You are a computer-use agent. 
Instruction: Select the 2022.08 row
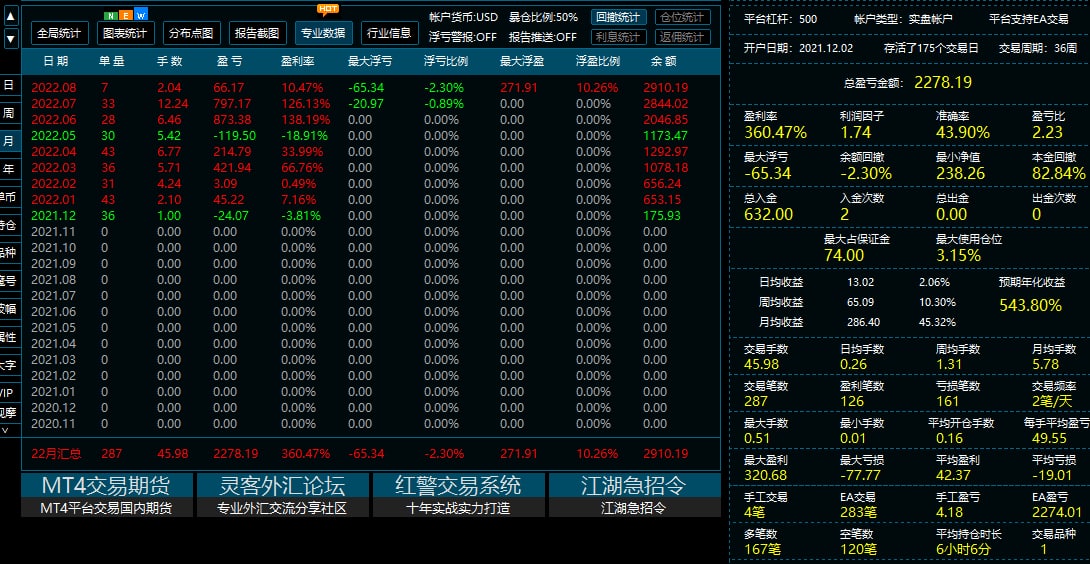(x=372, y=88)
